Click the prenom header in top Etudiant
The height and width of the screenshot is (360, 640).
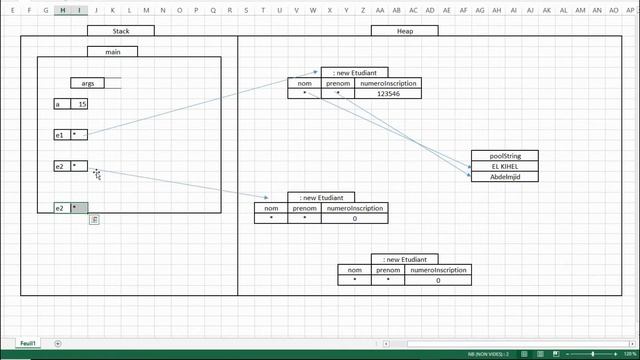point(338,83)
